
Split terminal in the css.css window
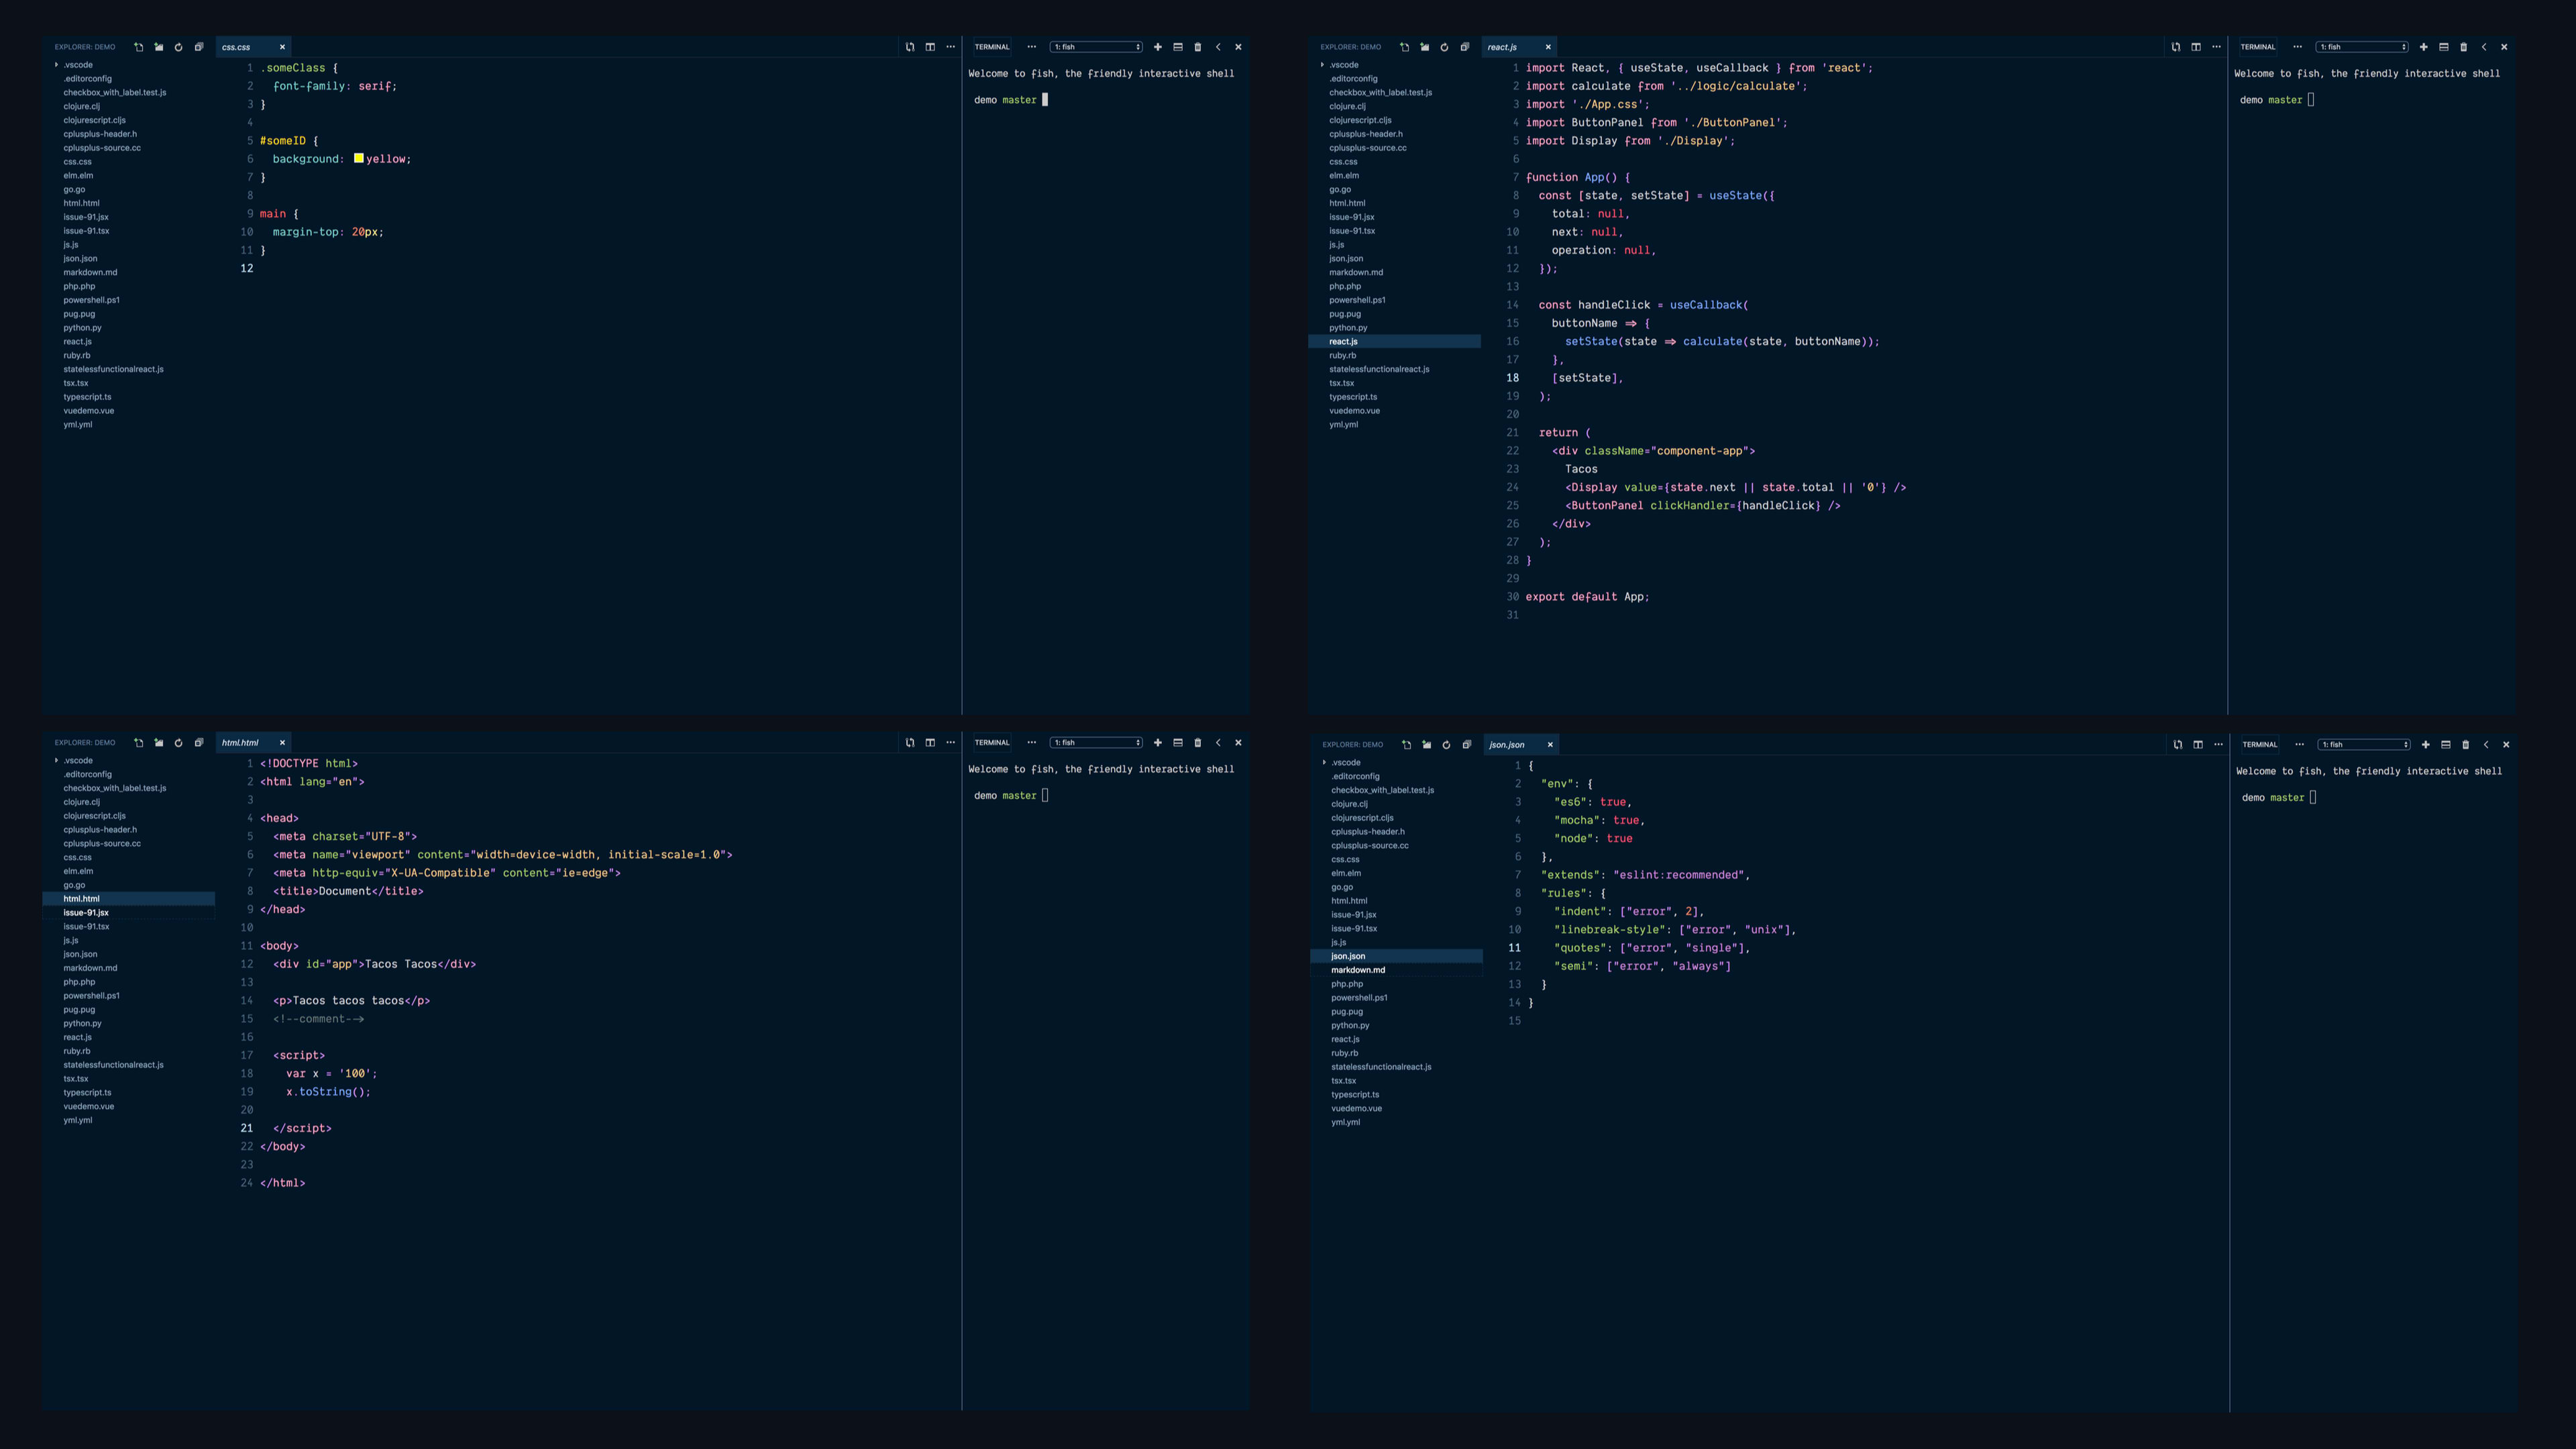tap(1178, 47)
